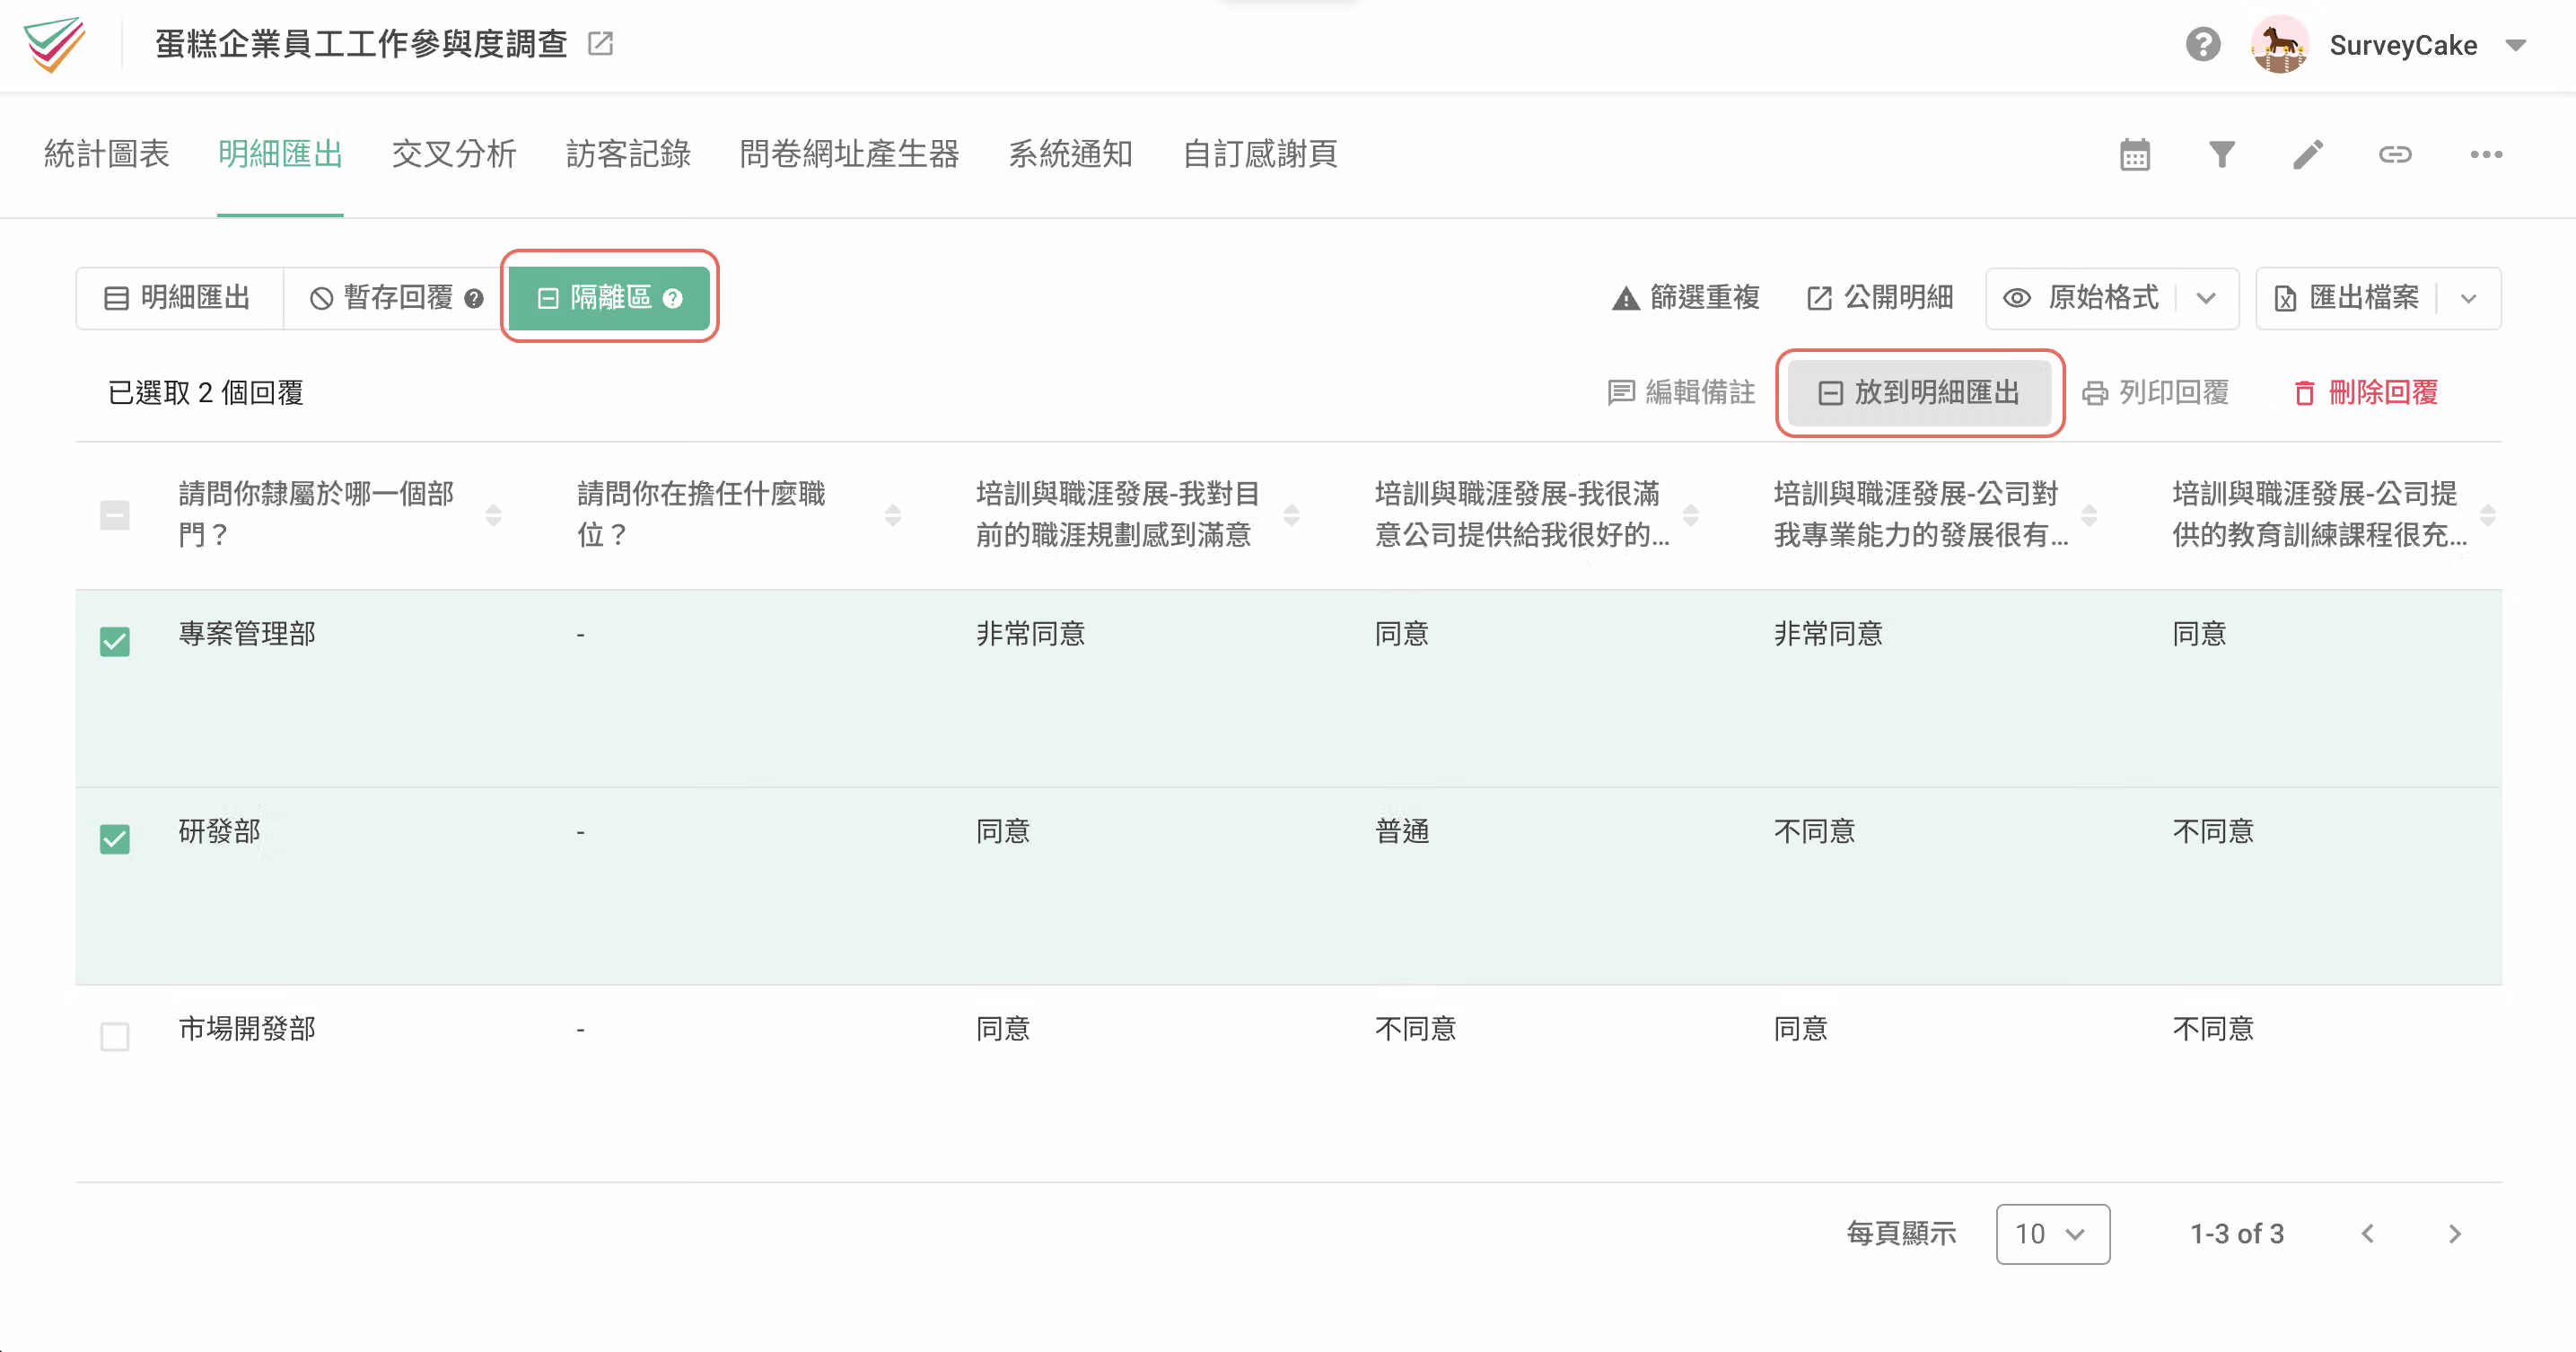Open the 問卷網址產生器 tab
The width and height of the screenshot is (2576, 1352).
[x=849, y=154]
